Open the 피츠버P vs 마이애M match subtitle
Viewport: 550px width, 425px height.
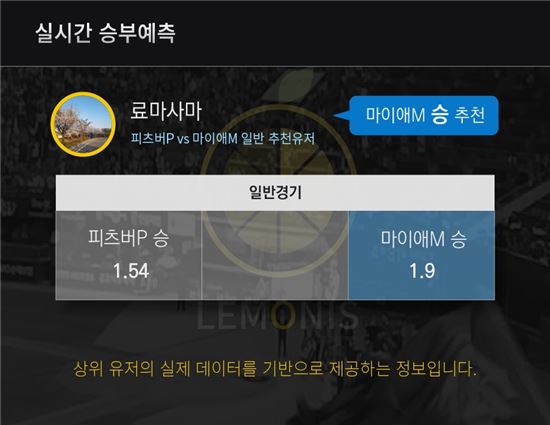coord(223,139)
